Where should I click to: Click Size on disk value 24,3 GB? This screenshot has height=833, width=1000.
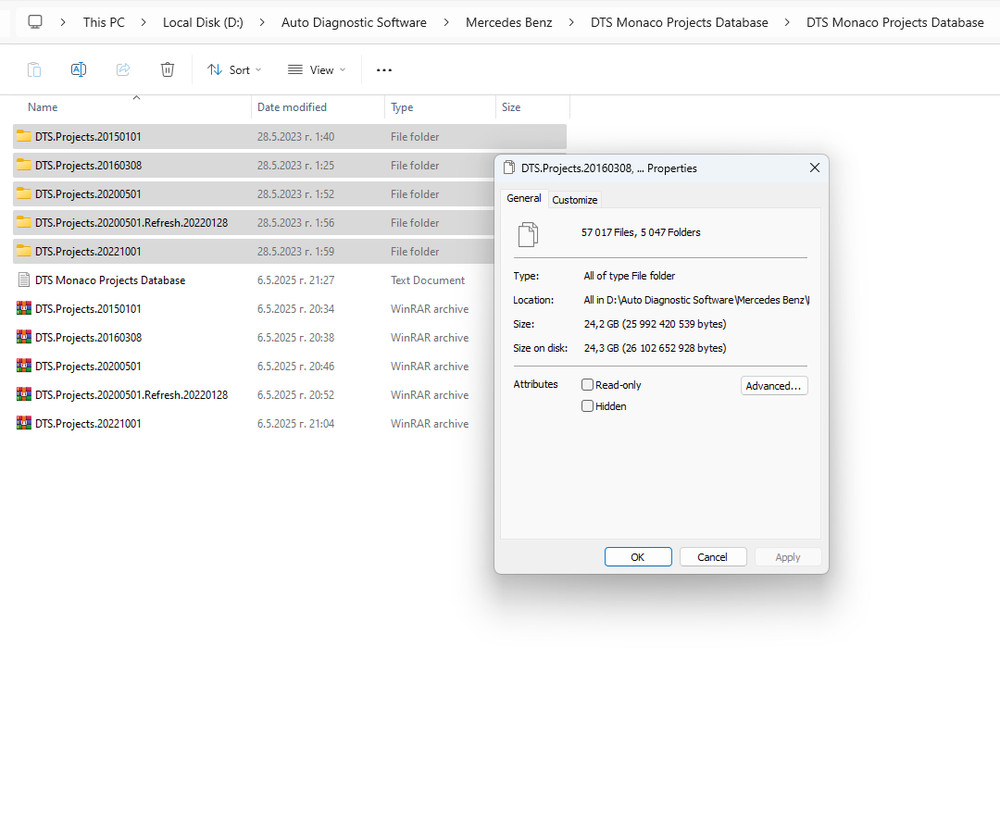click(x=655, y=348)
